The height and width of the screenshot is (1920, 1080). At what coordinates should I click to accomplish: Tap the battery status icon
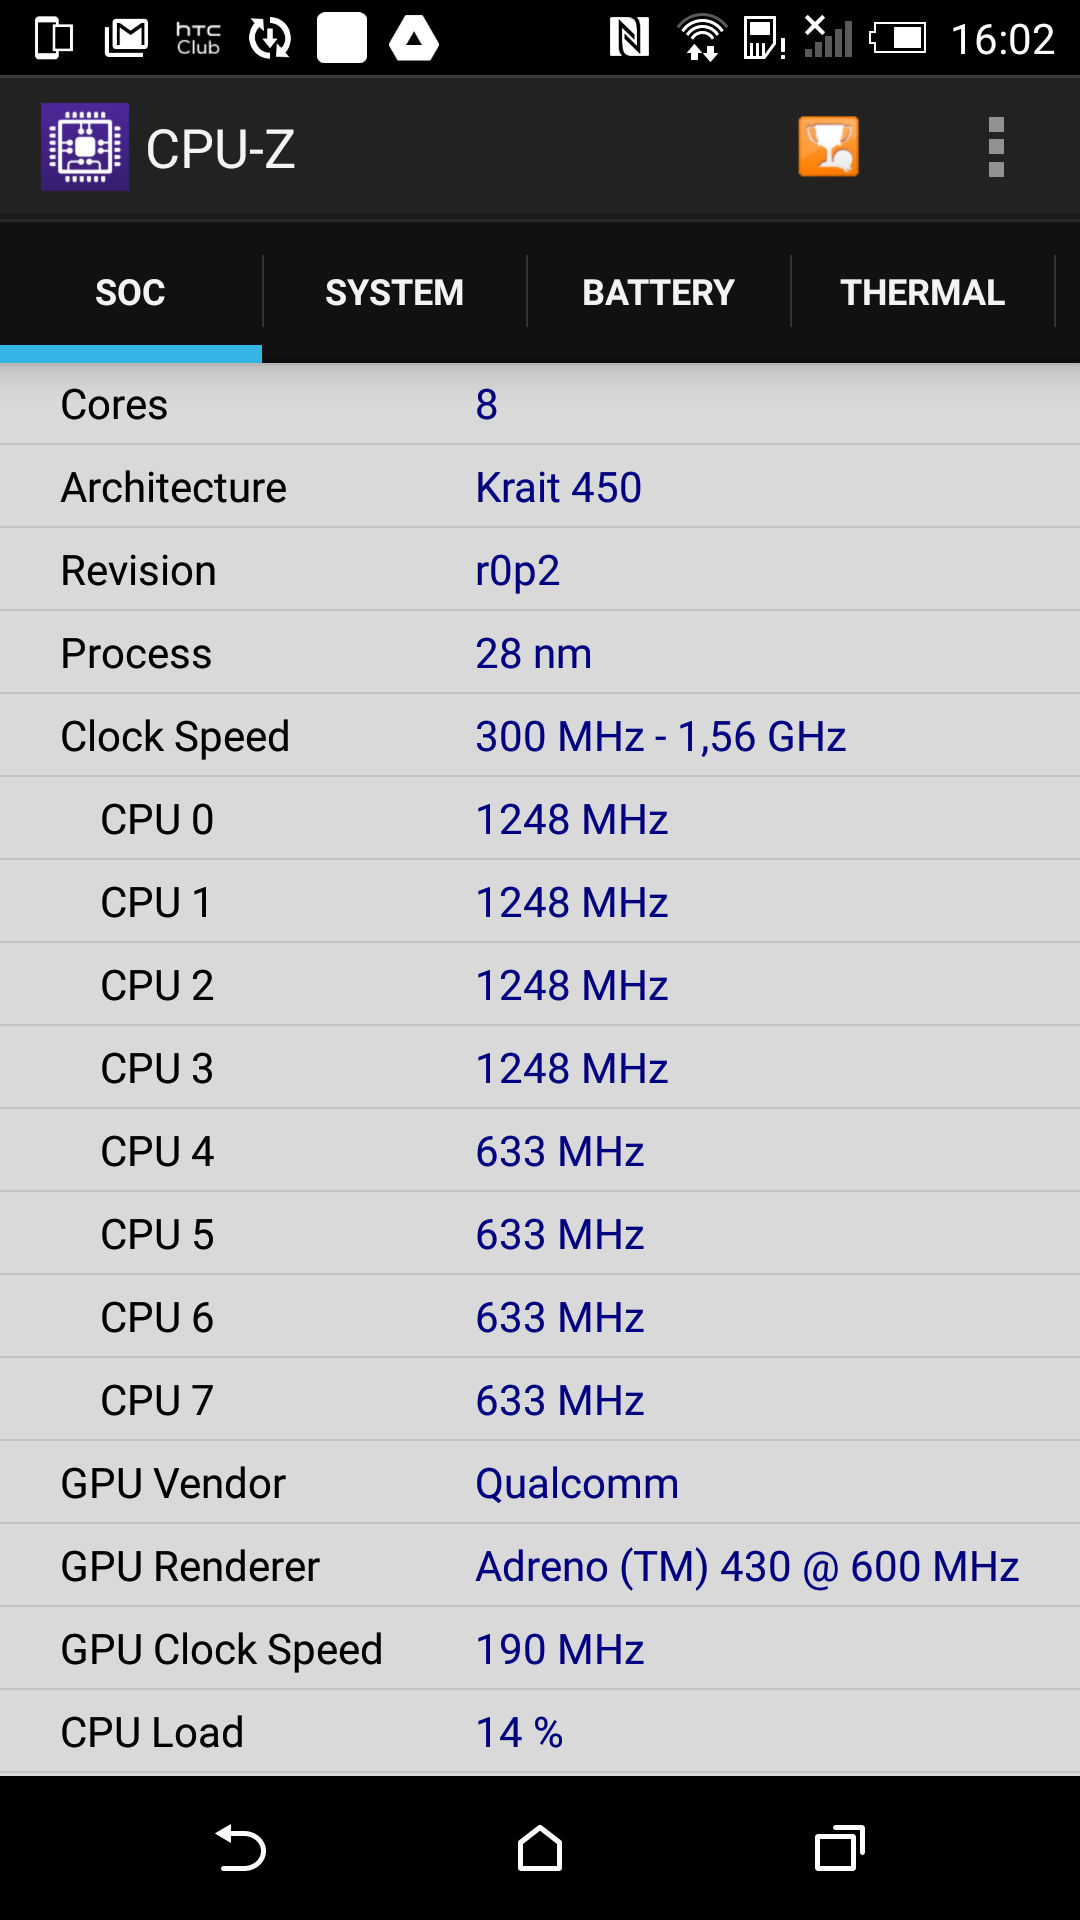point(898,38)
